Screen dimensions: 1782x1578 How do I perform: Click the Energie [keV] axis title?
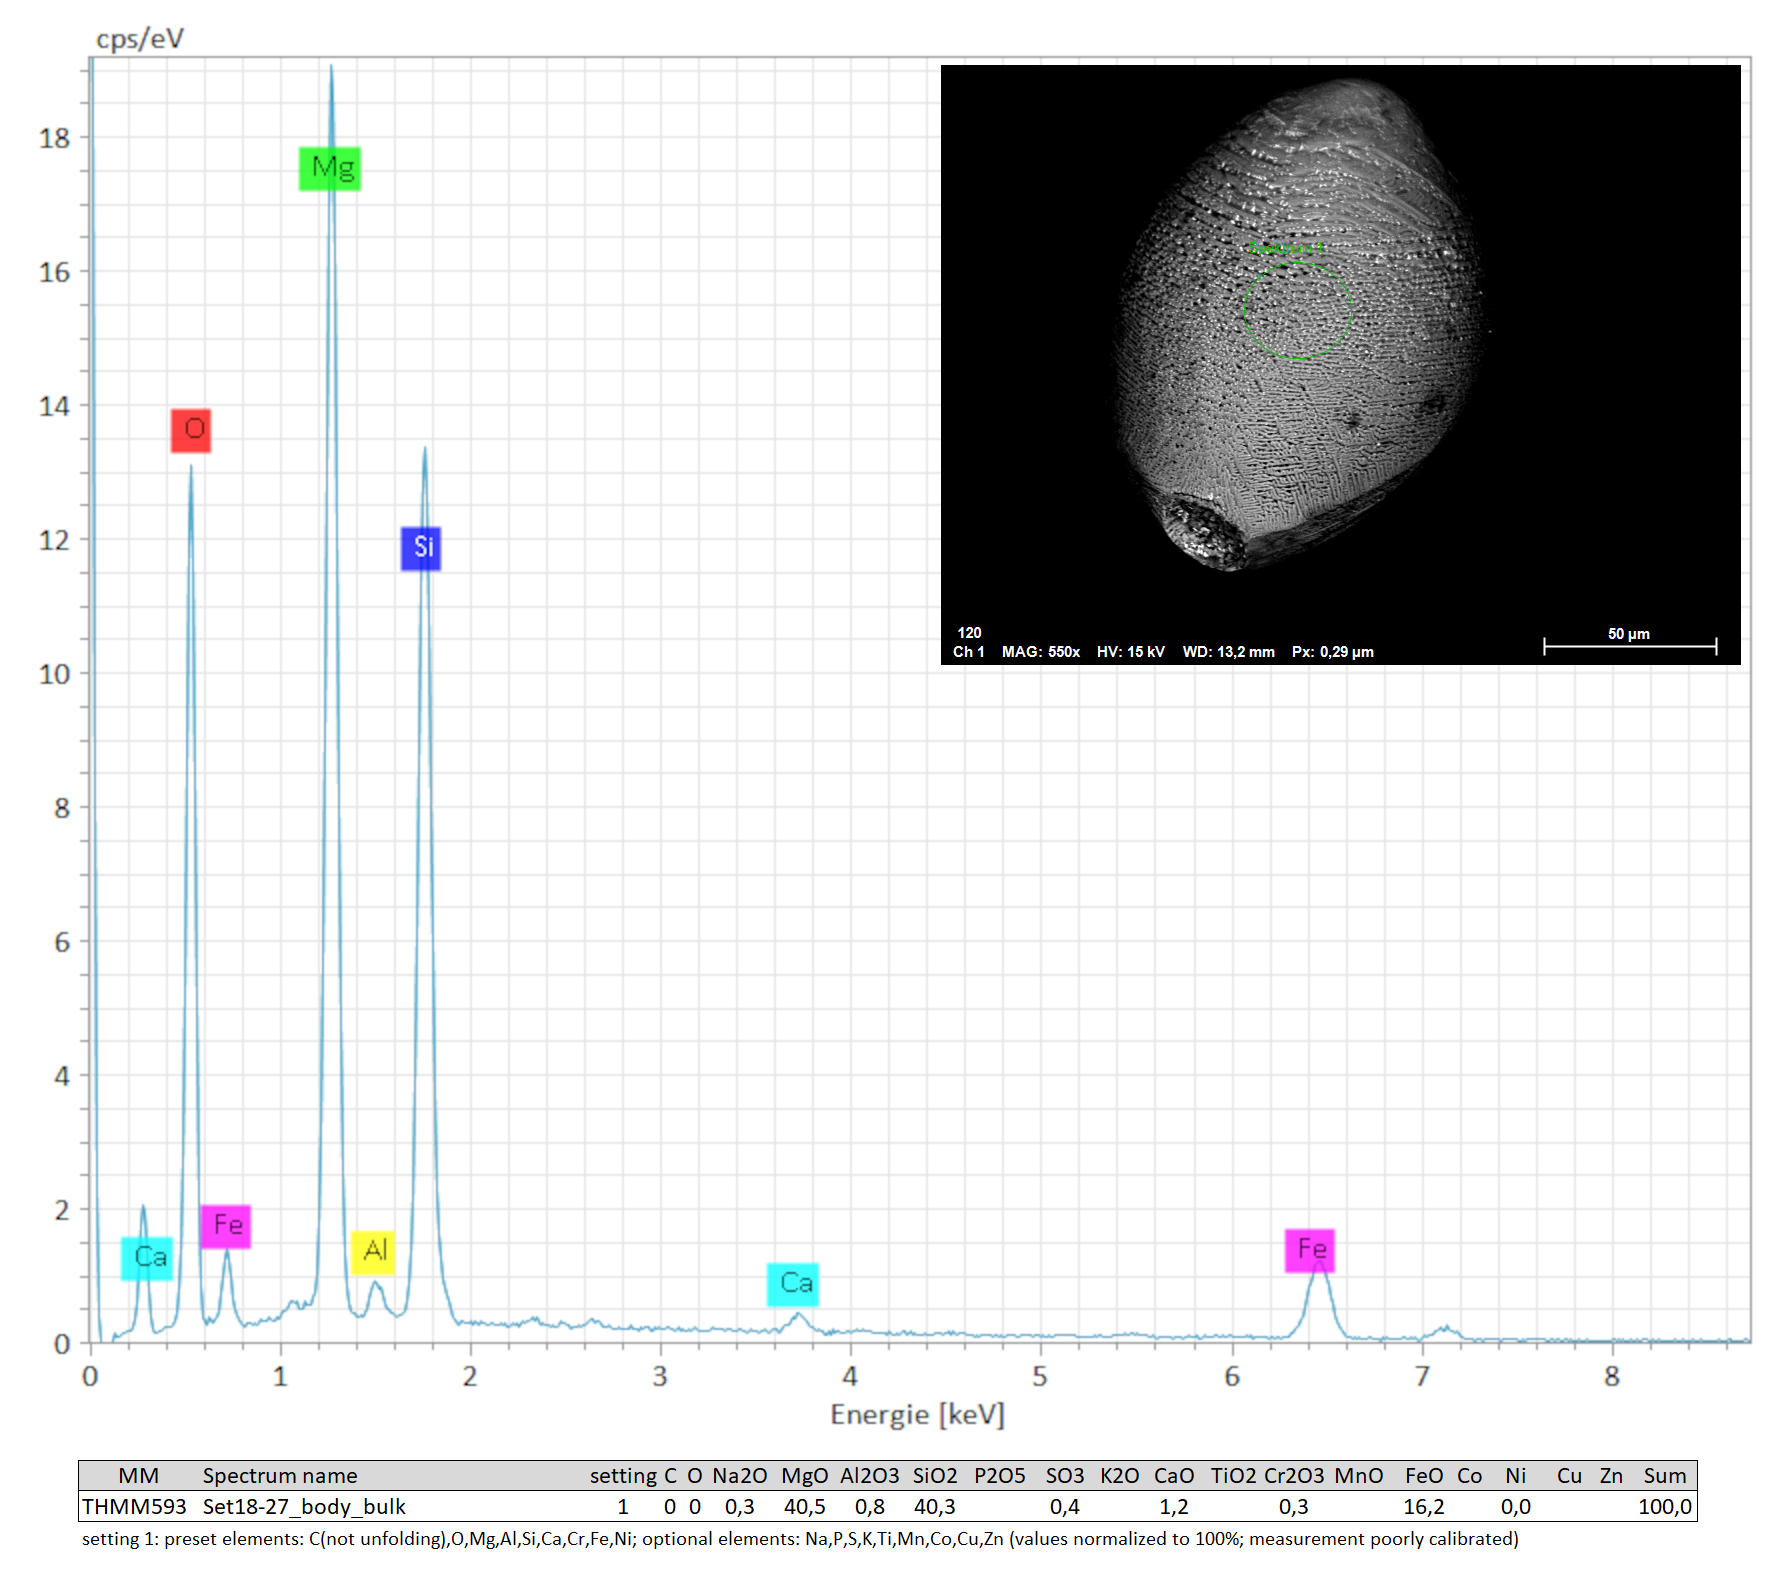(917, 1414)
